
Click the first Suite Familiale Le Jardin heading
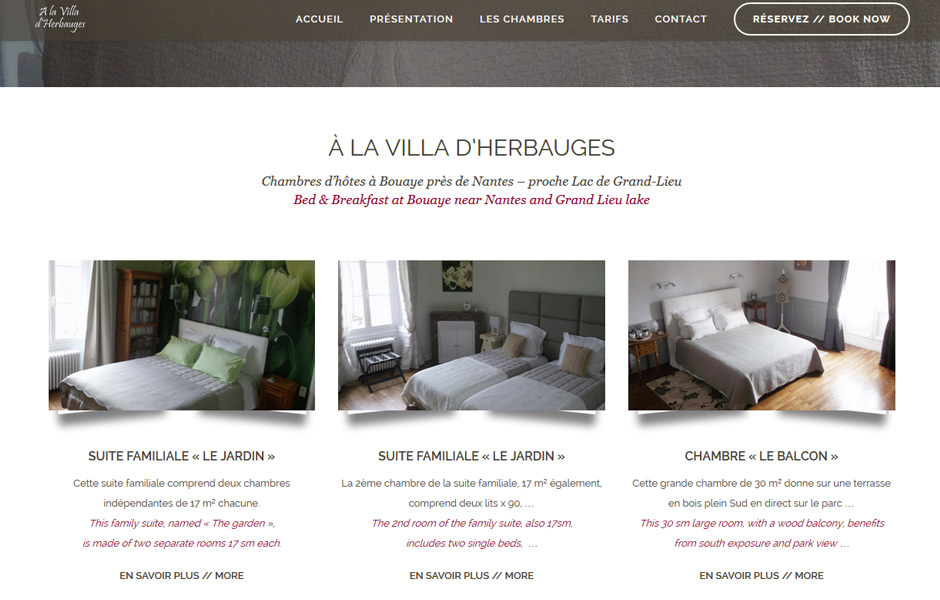click(x=182, y=456)
